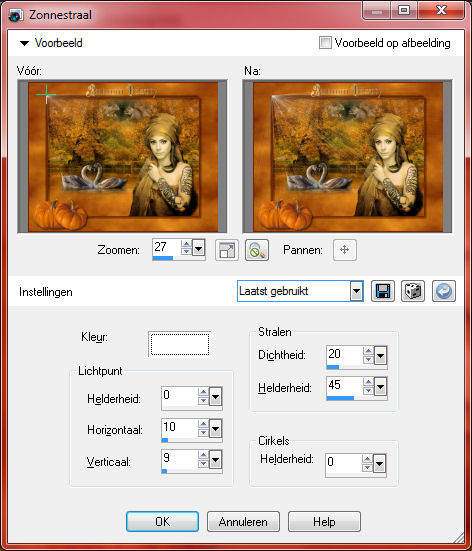This screenshot has width=472, height=551.
Task: Click the Annuleren button
Action: 243,521
